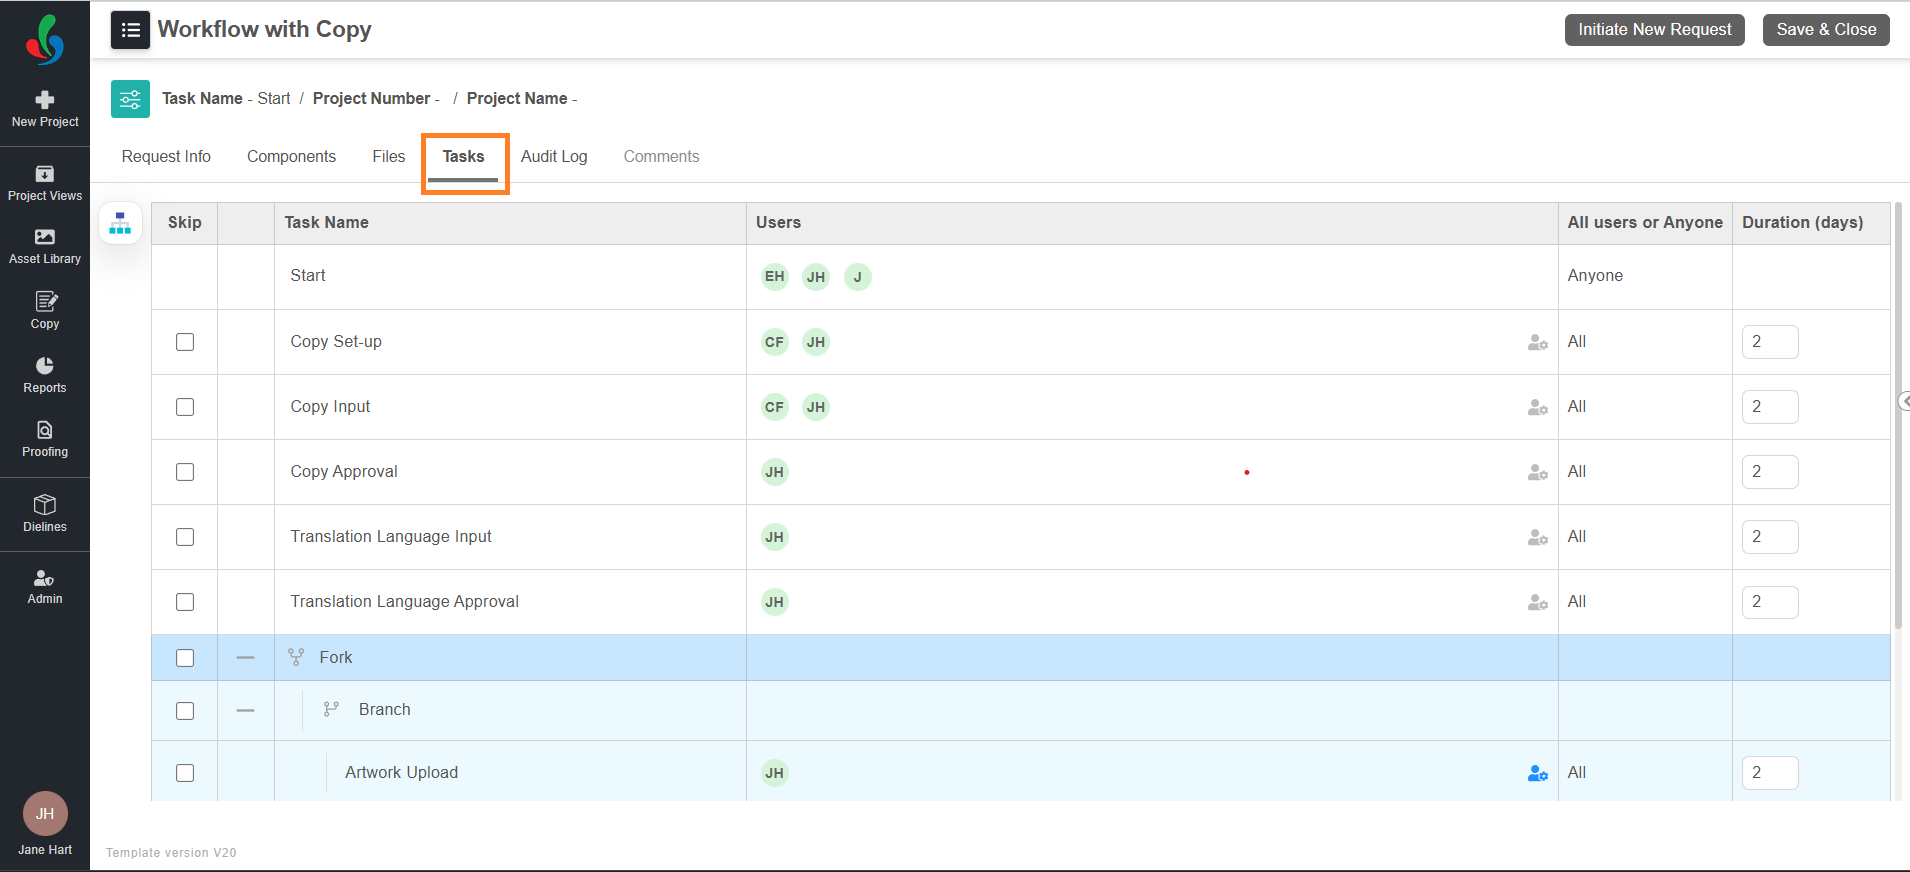
Task: Tick the Skip checkbox for Artwork Upload
Action: (185, 773)
